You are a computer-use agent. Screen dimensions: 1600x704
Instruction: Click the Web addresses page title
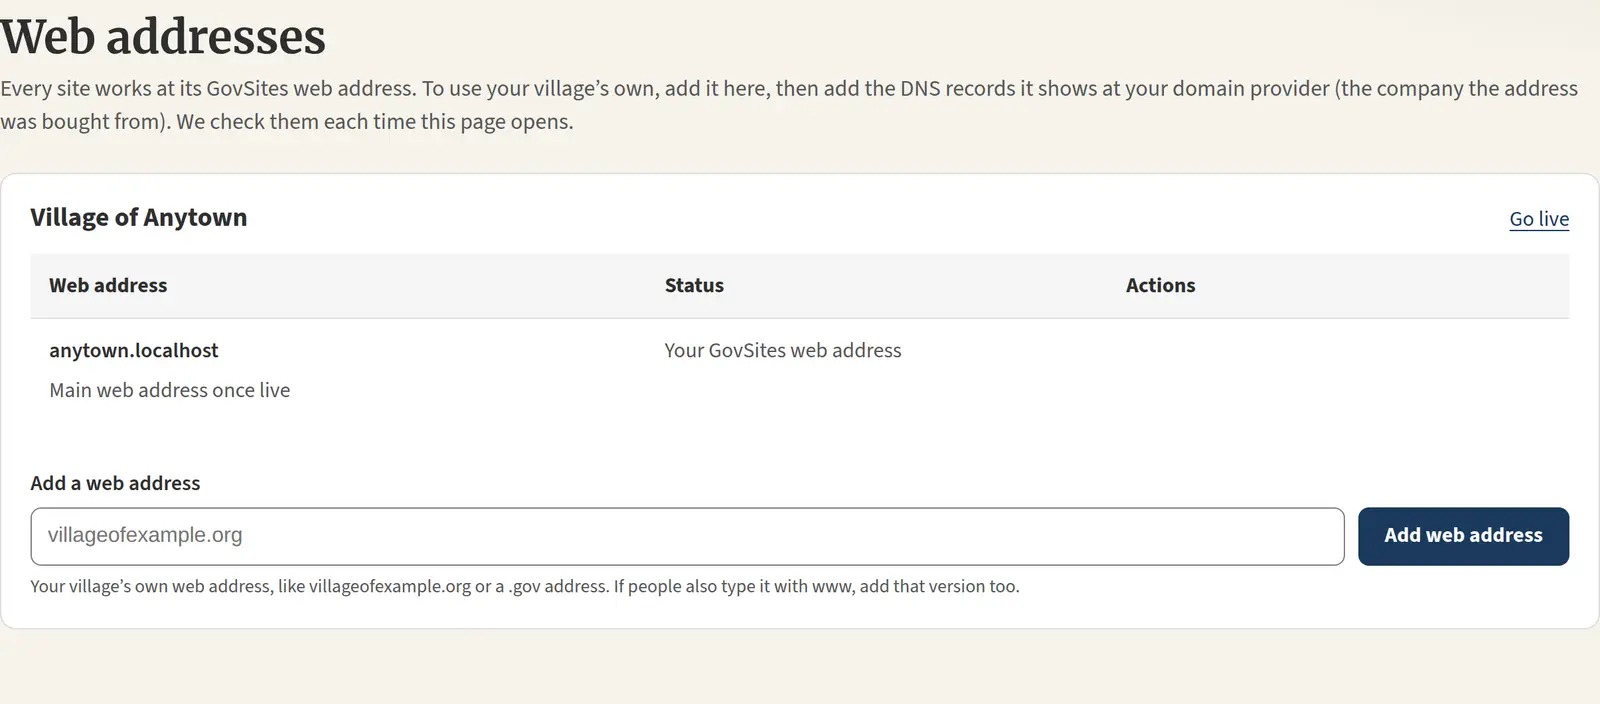pos(163,37)
